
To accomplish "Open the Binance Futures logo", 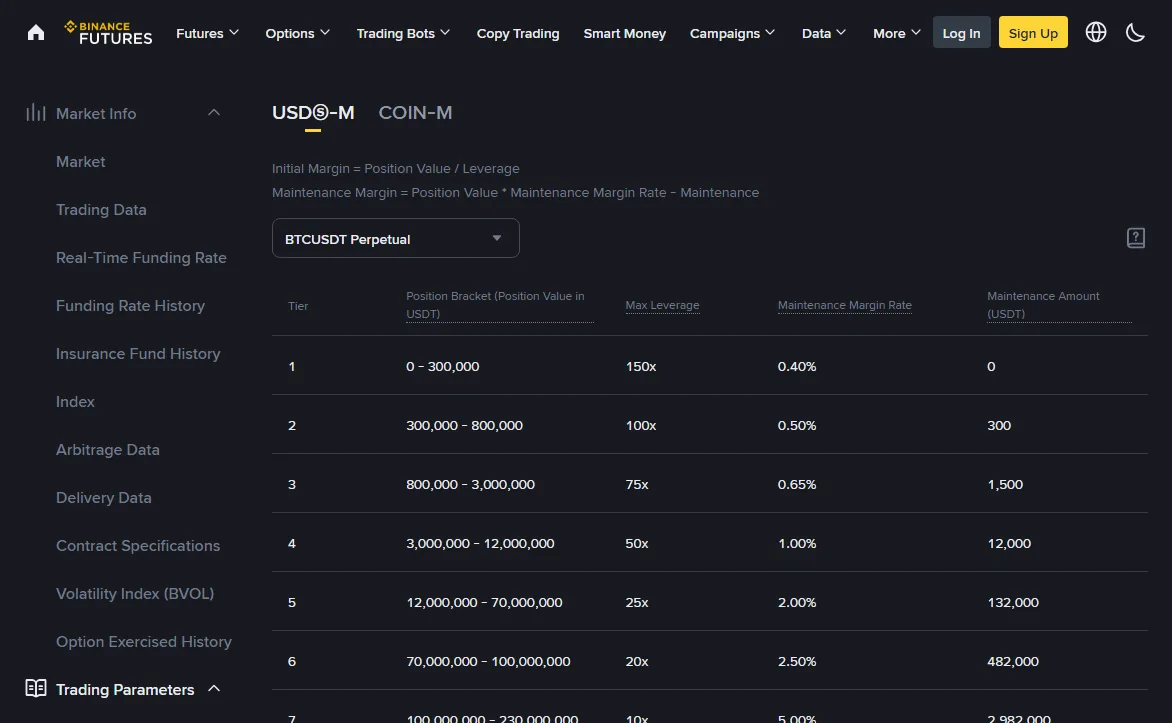I will pyautogui.click(x=108, y=33).
